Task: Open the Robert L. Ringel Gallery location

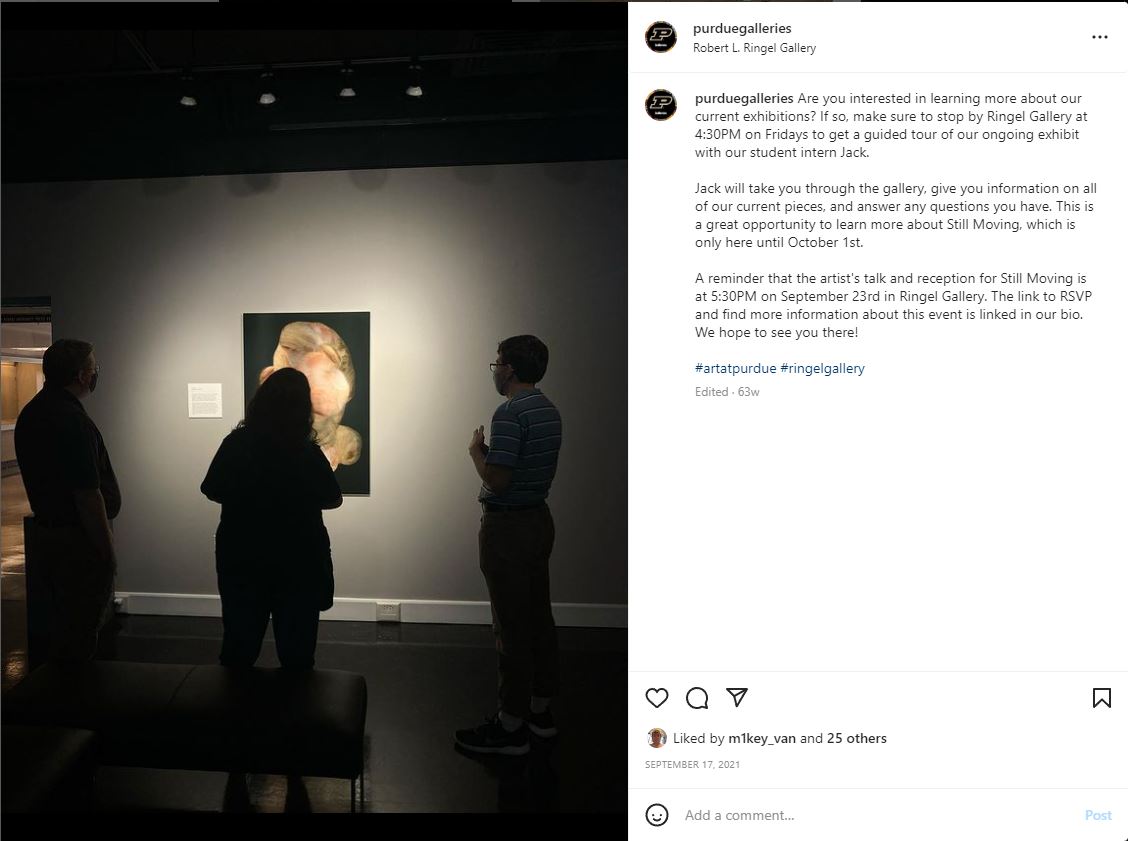Action: coord(754,47)
